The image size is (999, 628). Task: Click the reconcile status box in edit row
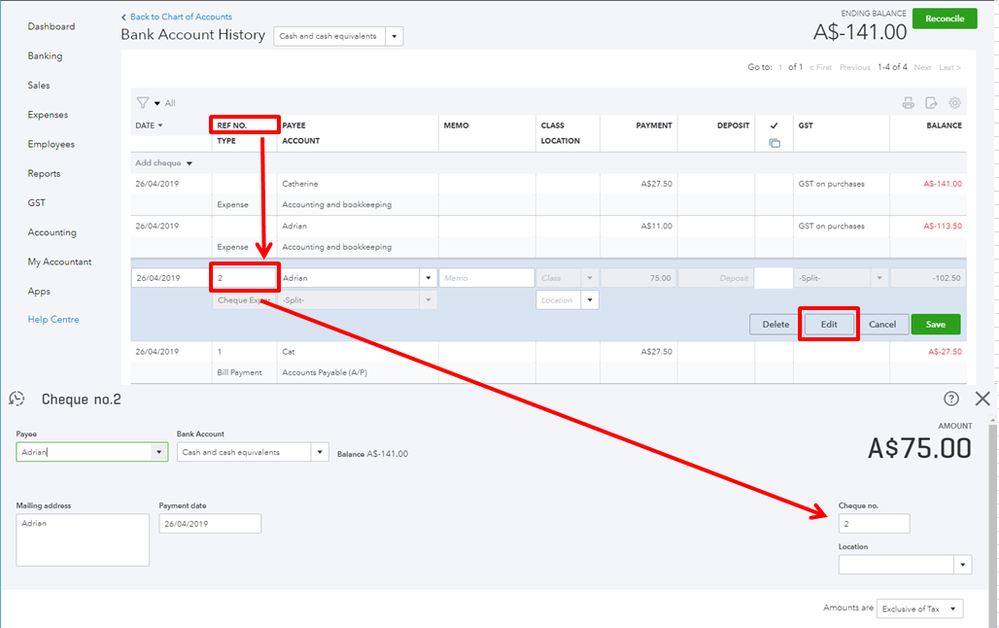(x=773, y=278)
